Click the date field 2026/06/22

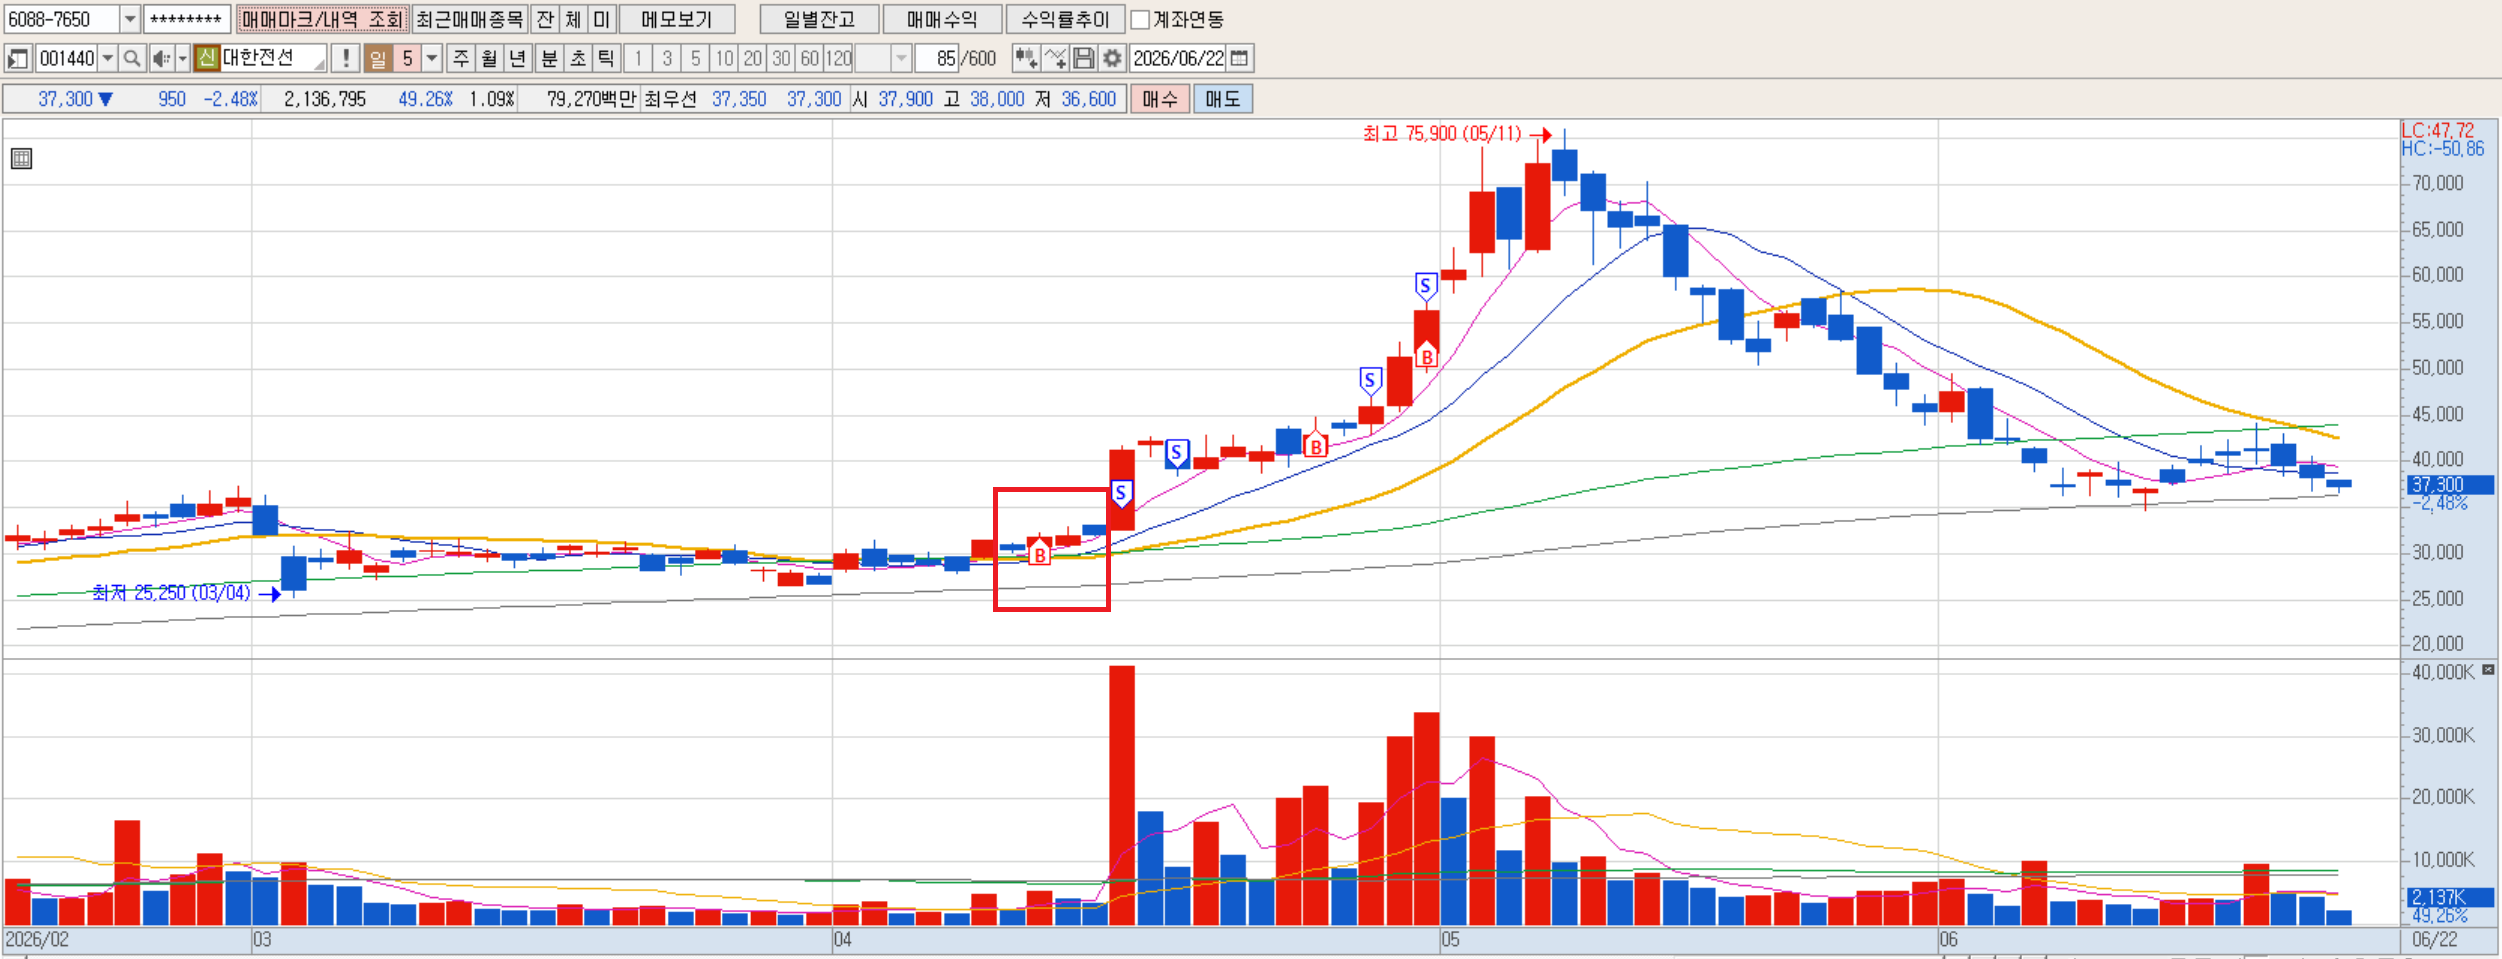1179,59
